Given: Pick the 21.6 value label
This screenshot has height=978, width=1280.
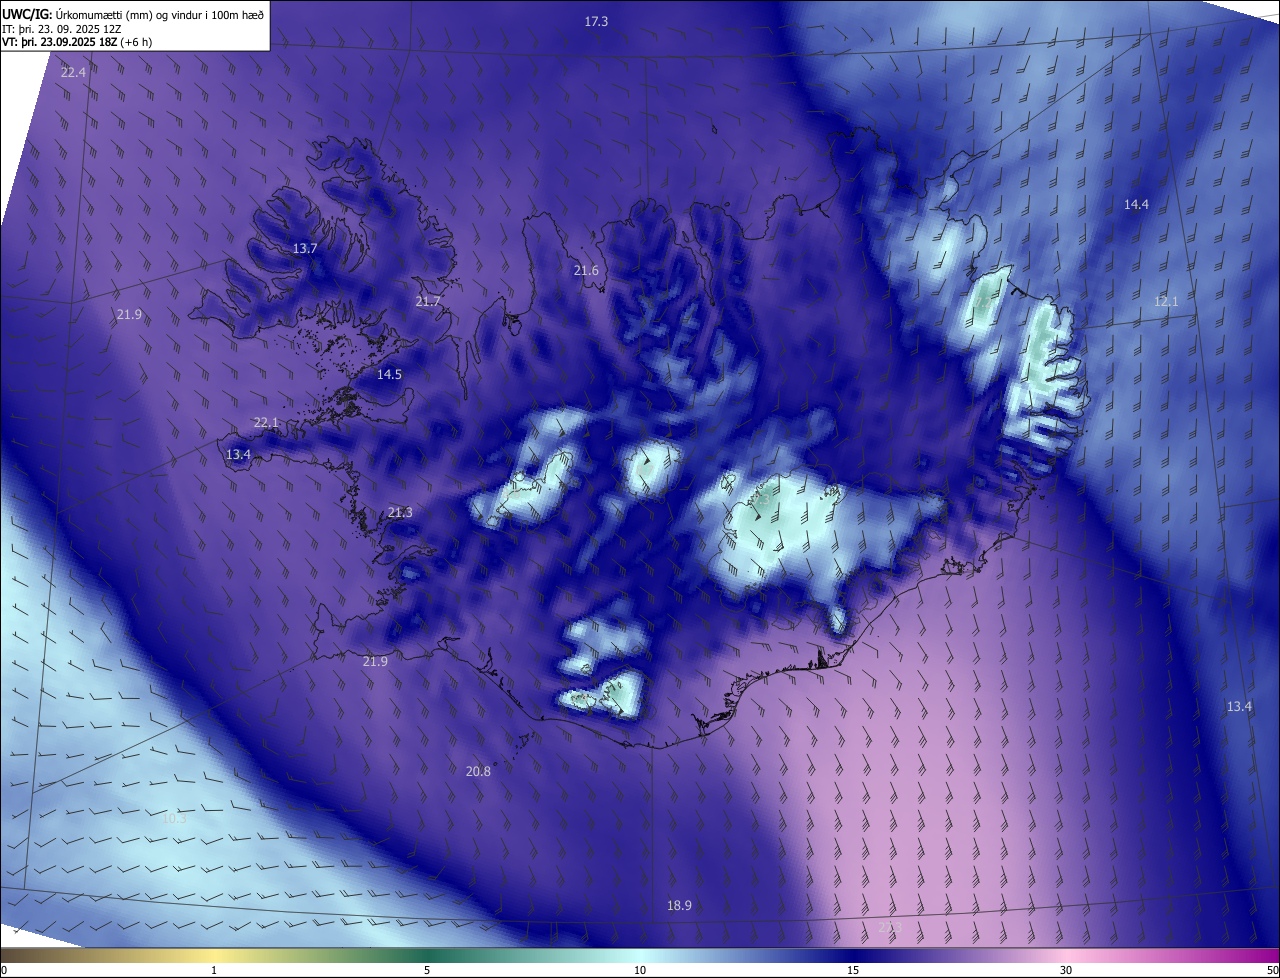Looking at the screenshot, I should (x=586, y=270).
